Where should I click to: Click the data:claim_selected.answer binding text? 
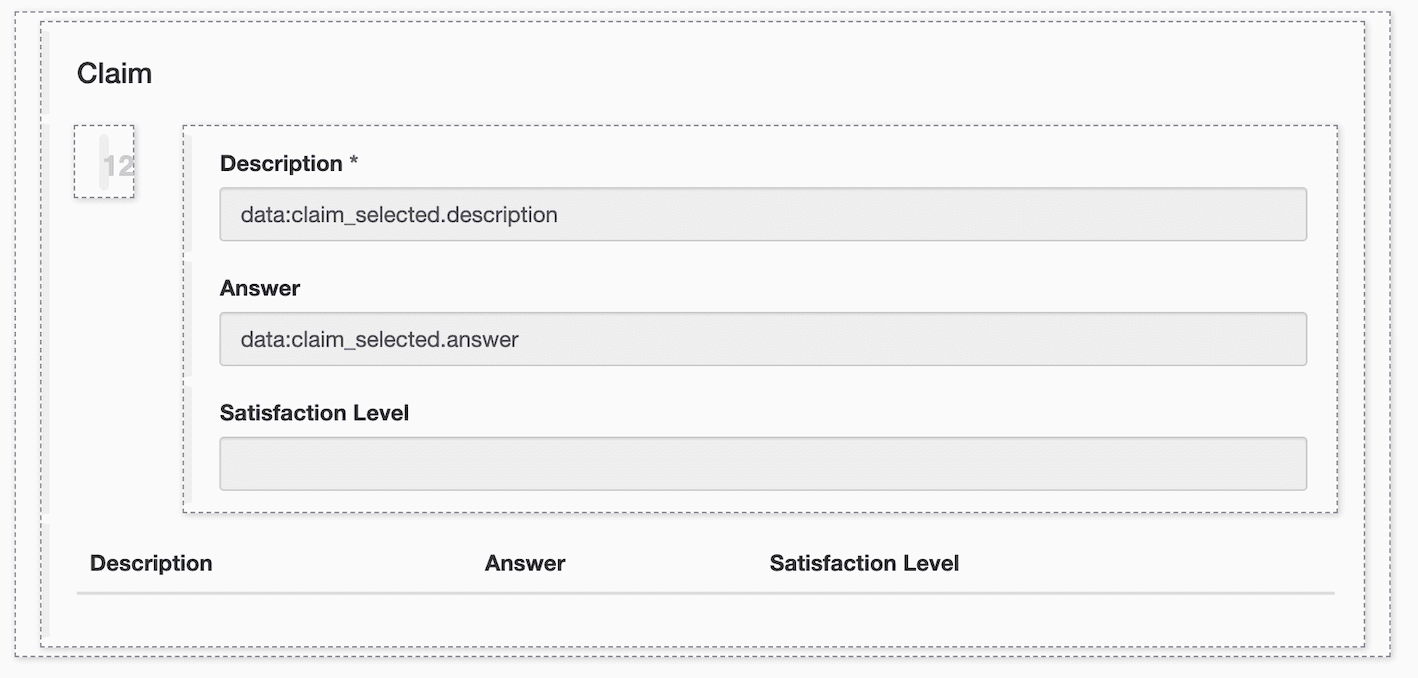coord(377,339)
